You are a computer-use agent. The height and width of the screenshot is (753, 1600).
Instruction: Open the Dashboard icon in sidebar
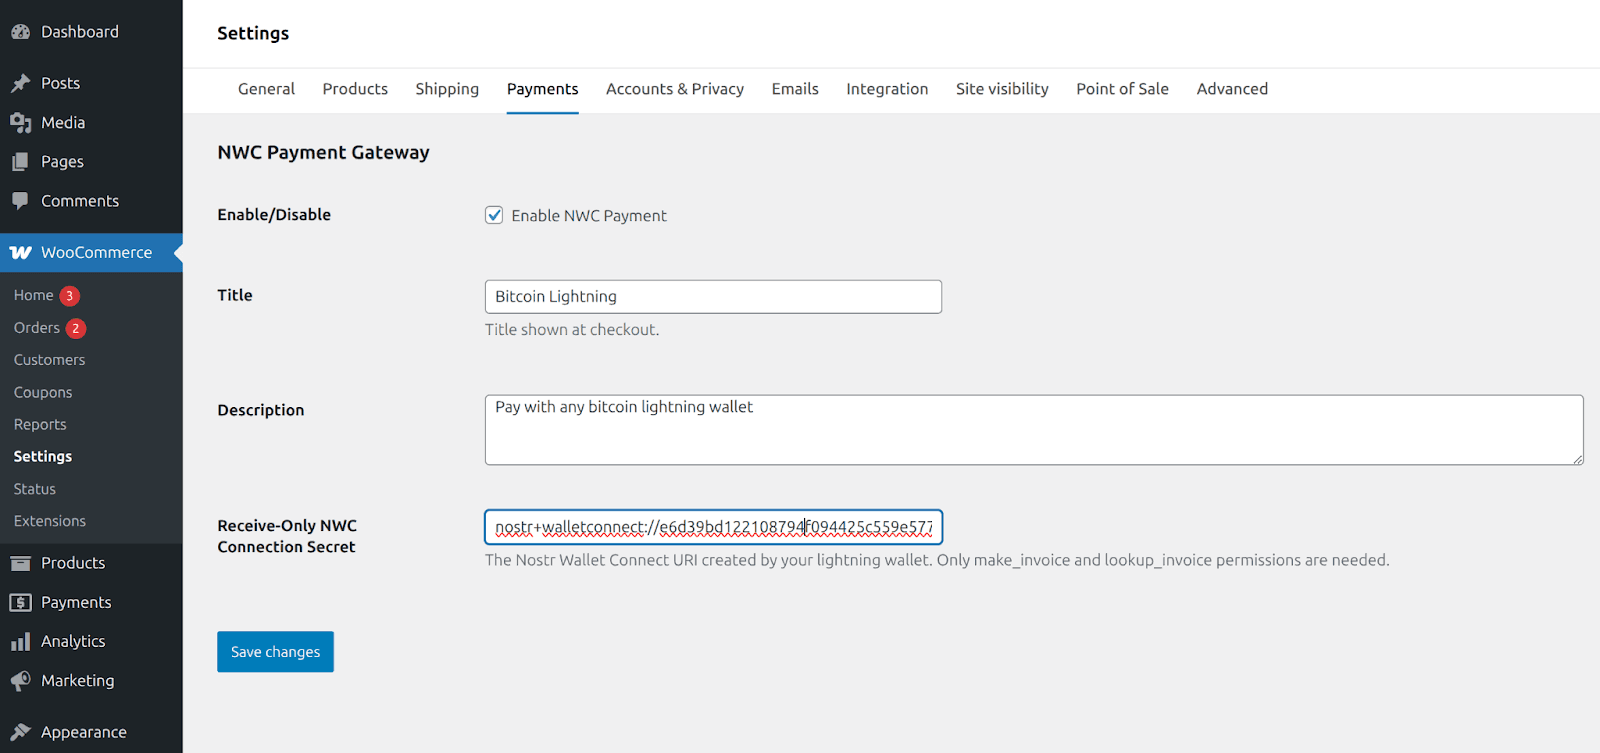tap(20, 32)
